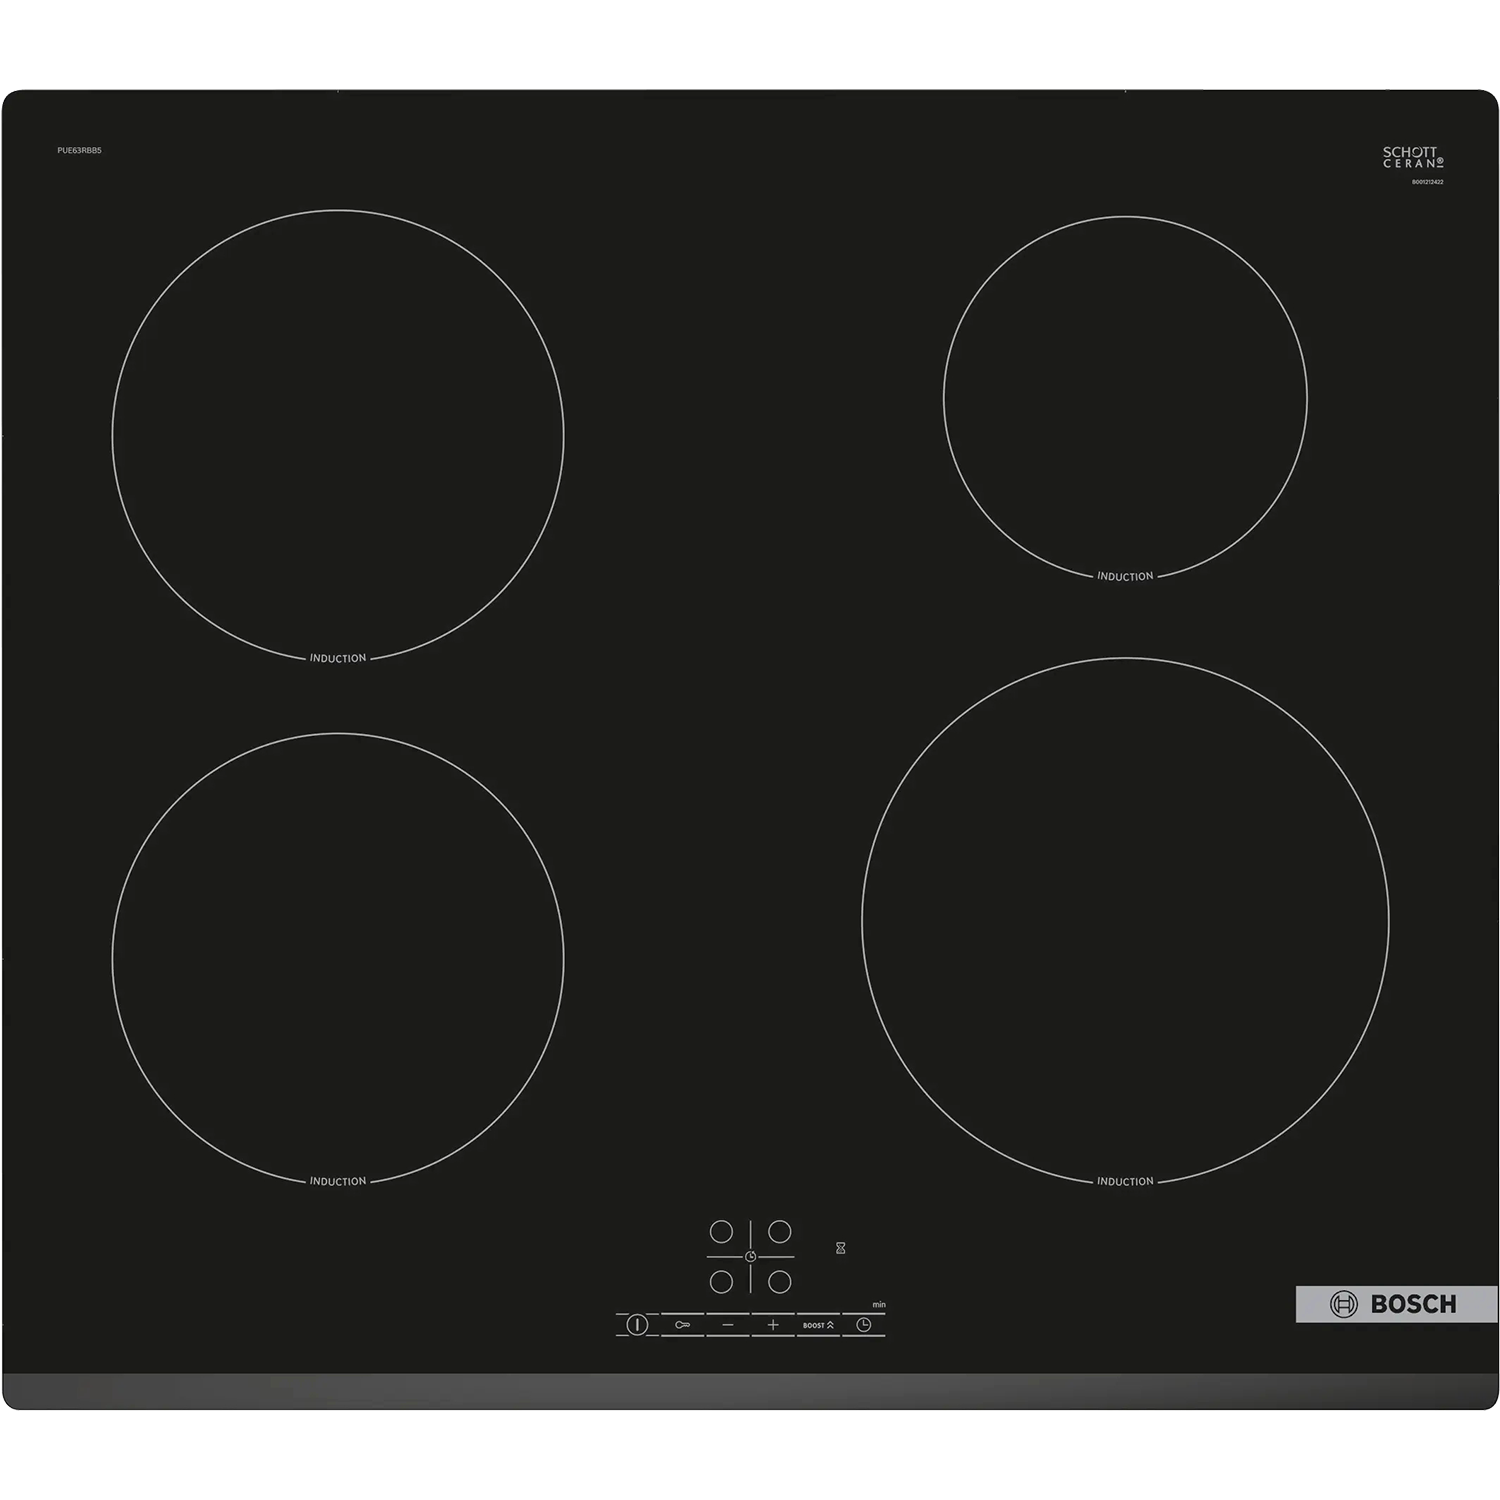Select the bottom-right zone selector circle
Image resolution: width=1500 pixels, height=1500 pixels.
click(x=780, y=1281)
